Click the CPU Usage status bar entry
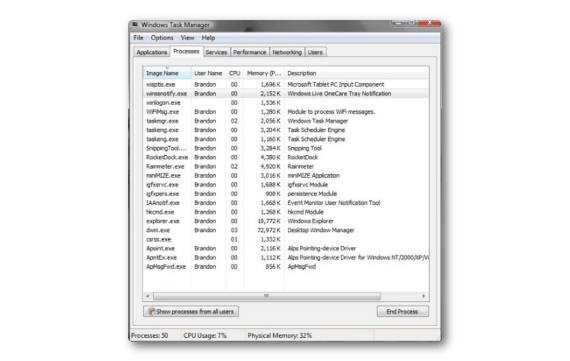570x361 pixels. coord(205,336)
